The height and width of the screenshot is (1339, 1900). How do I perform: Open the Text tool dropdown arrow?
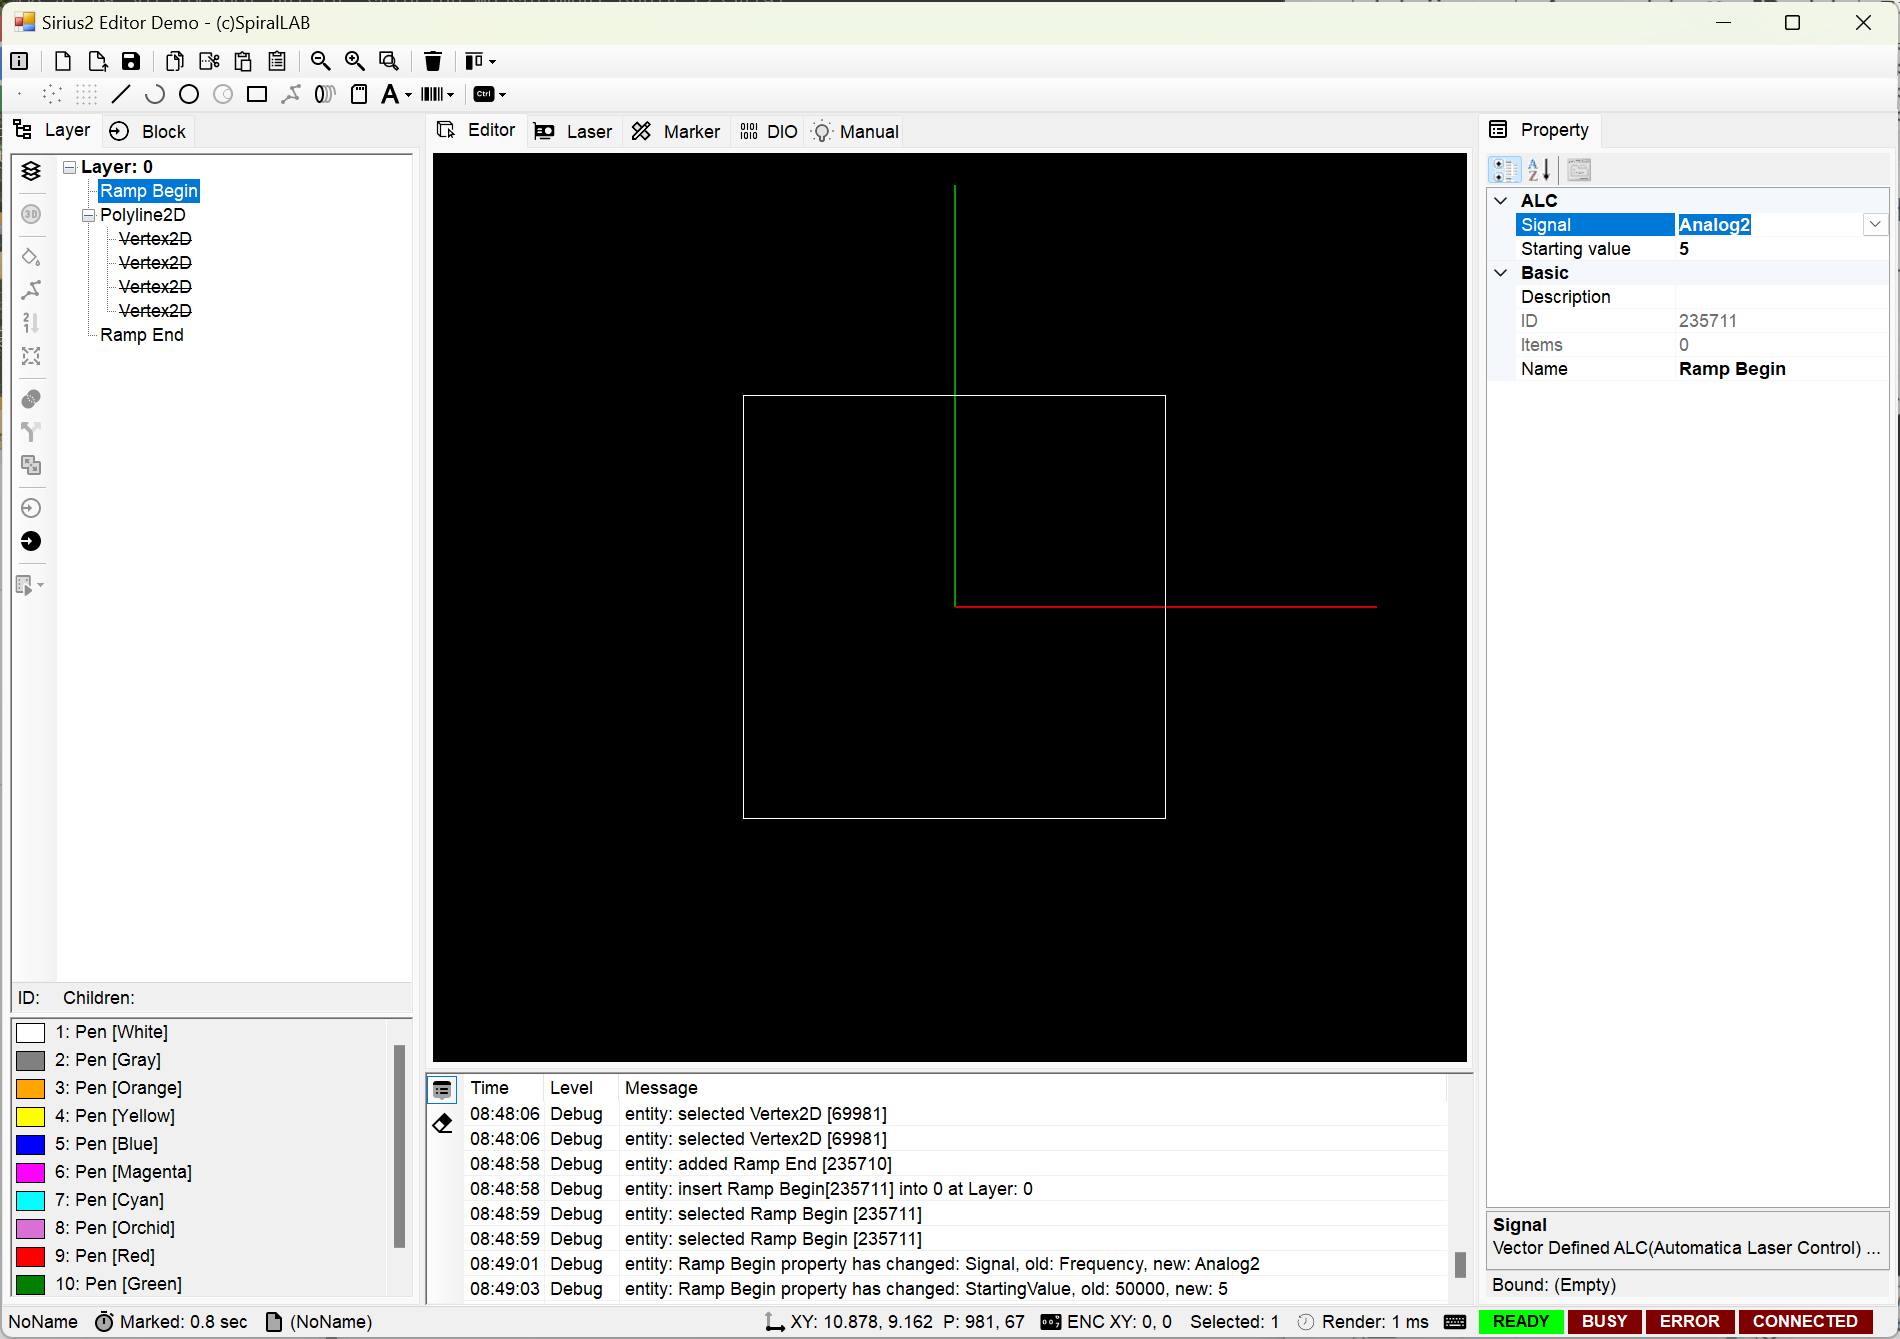point(408,95)
